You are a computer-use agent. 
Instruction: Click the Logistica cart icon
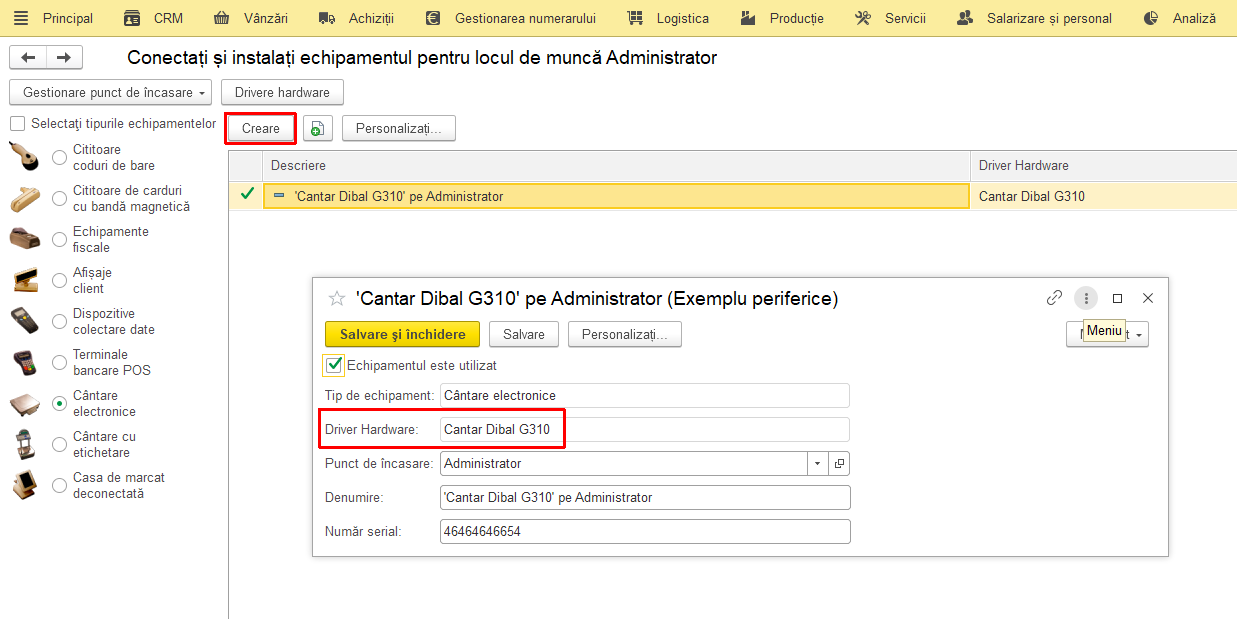[635, 18]
